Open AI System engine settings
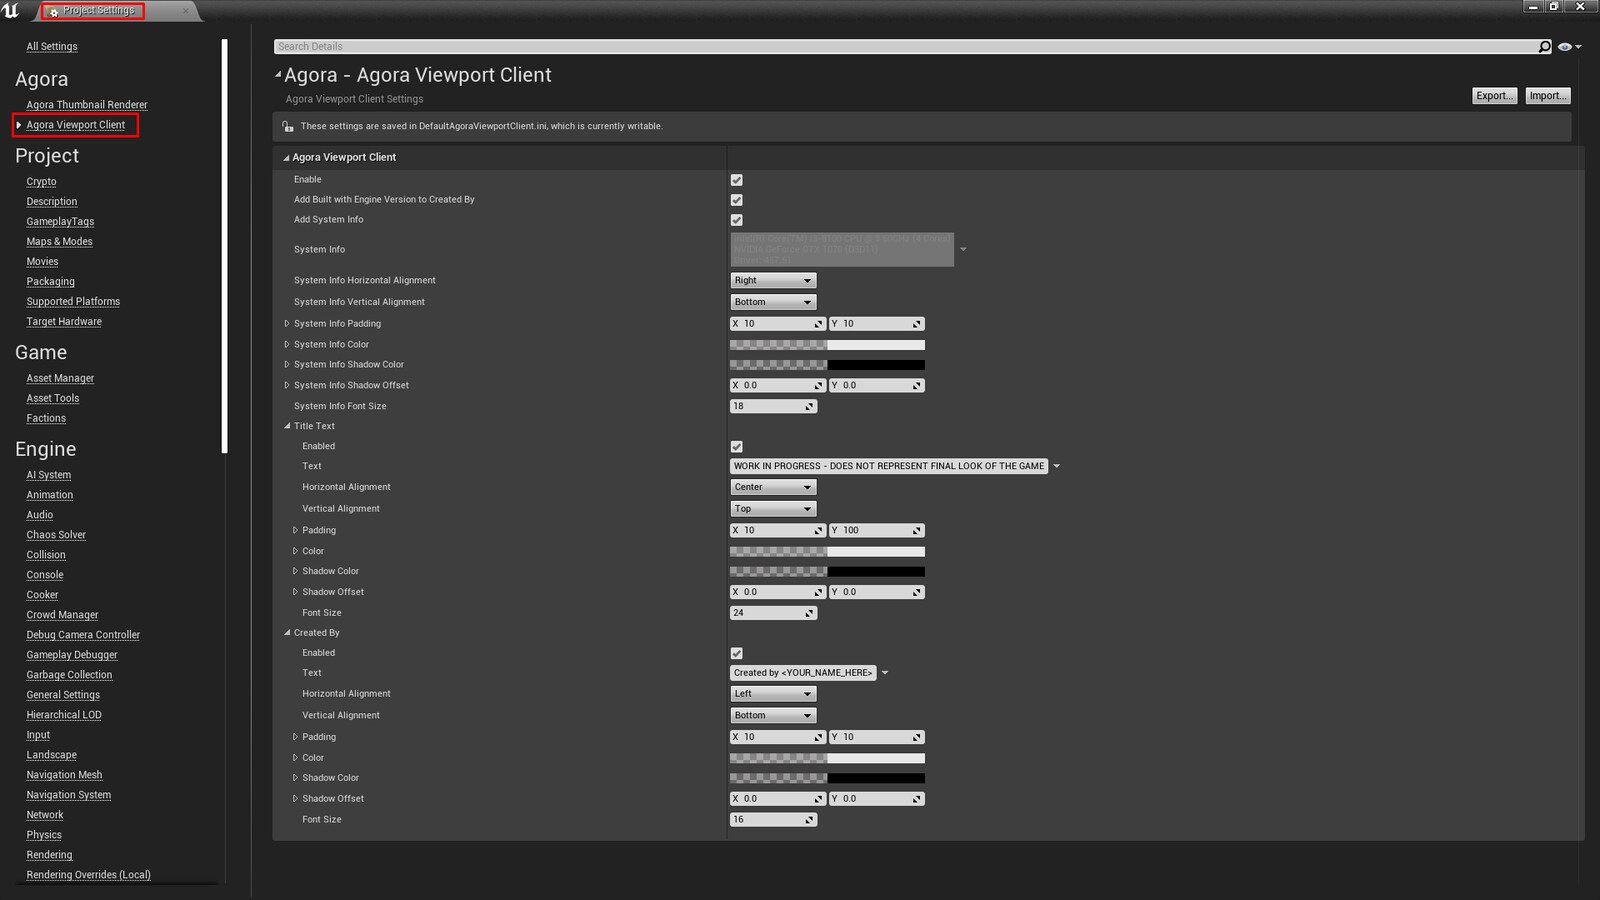The width and height of the screenshot is (1600, 900). [x=48, y=476]
